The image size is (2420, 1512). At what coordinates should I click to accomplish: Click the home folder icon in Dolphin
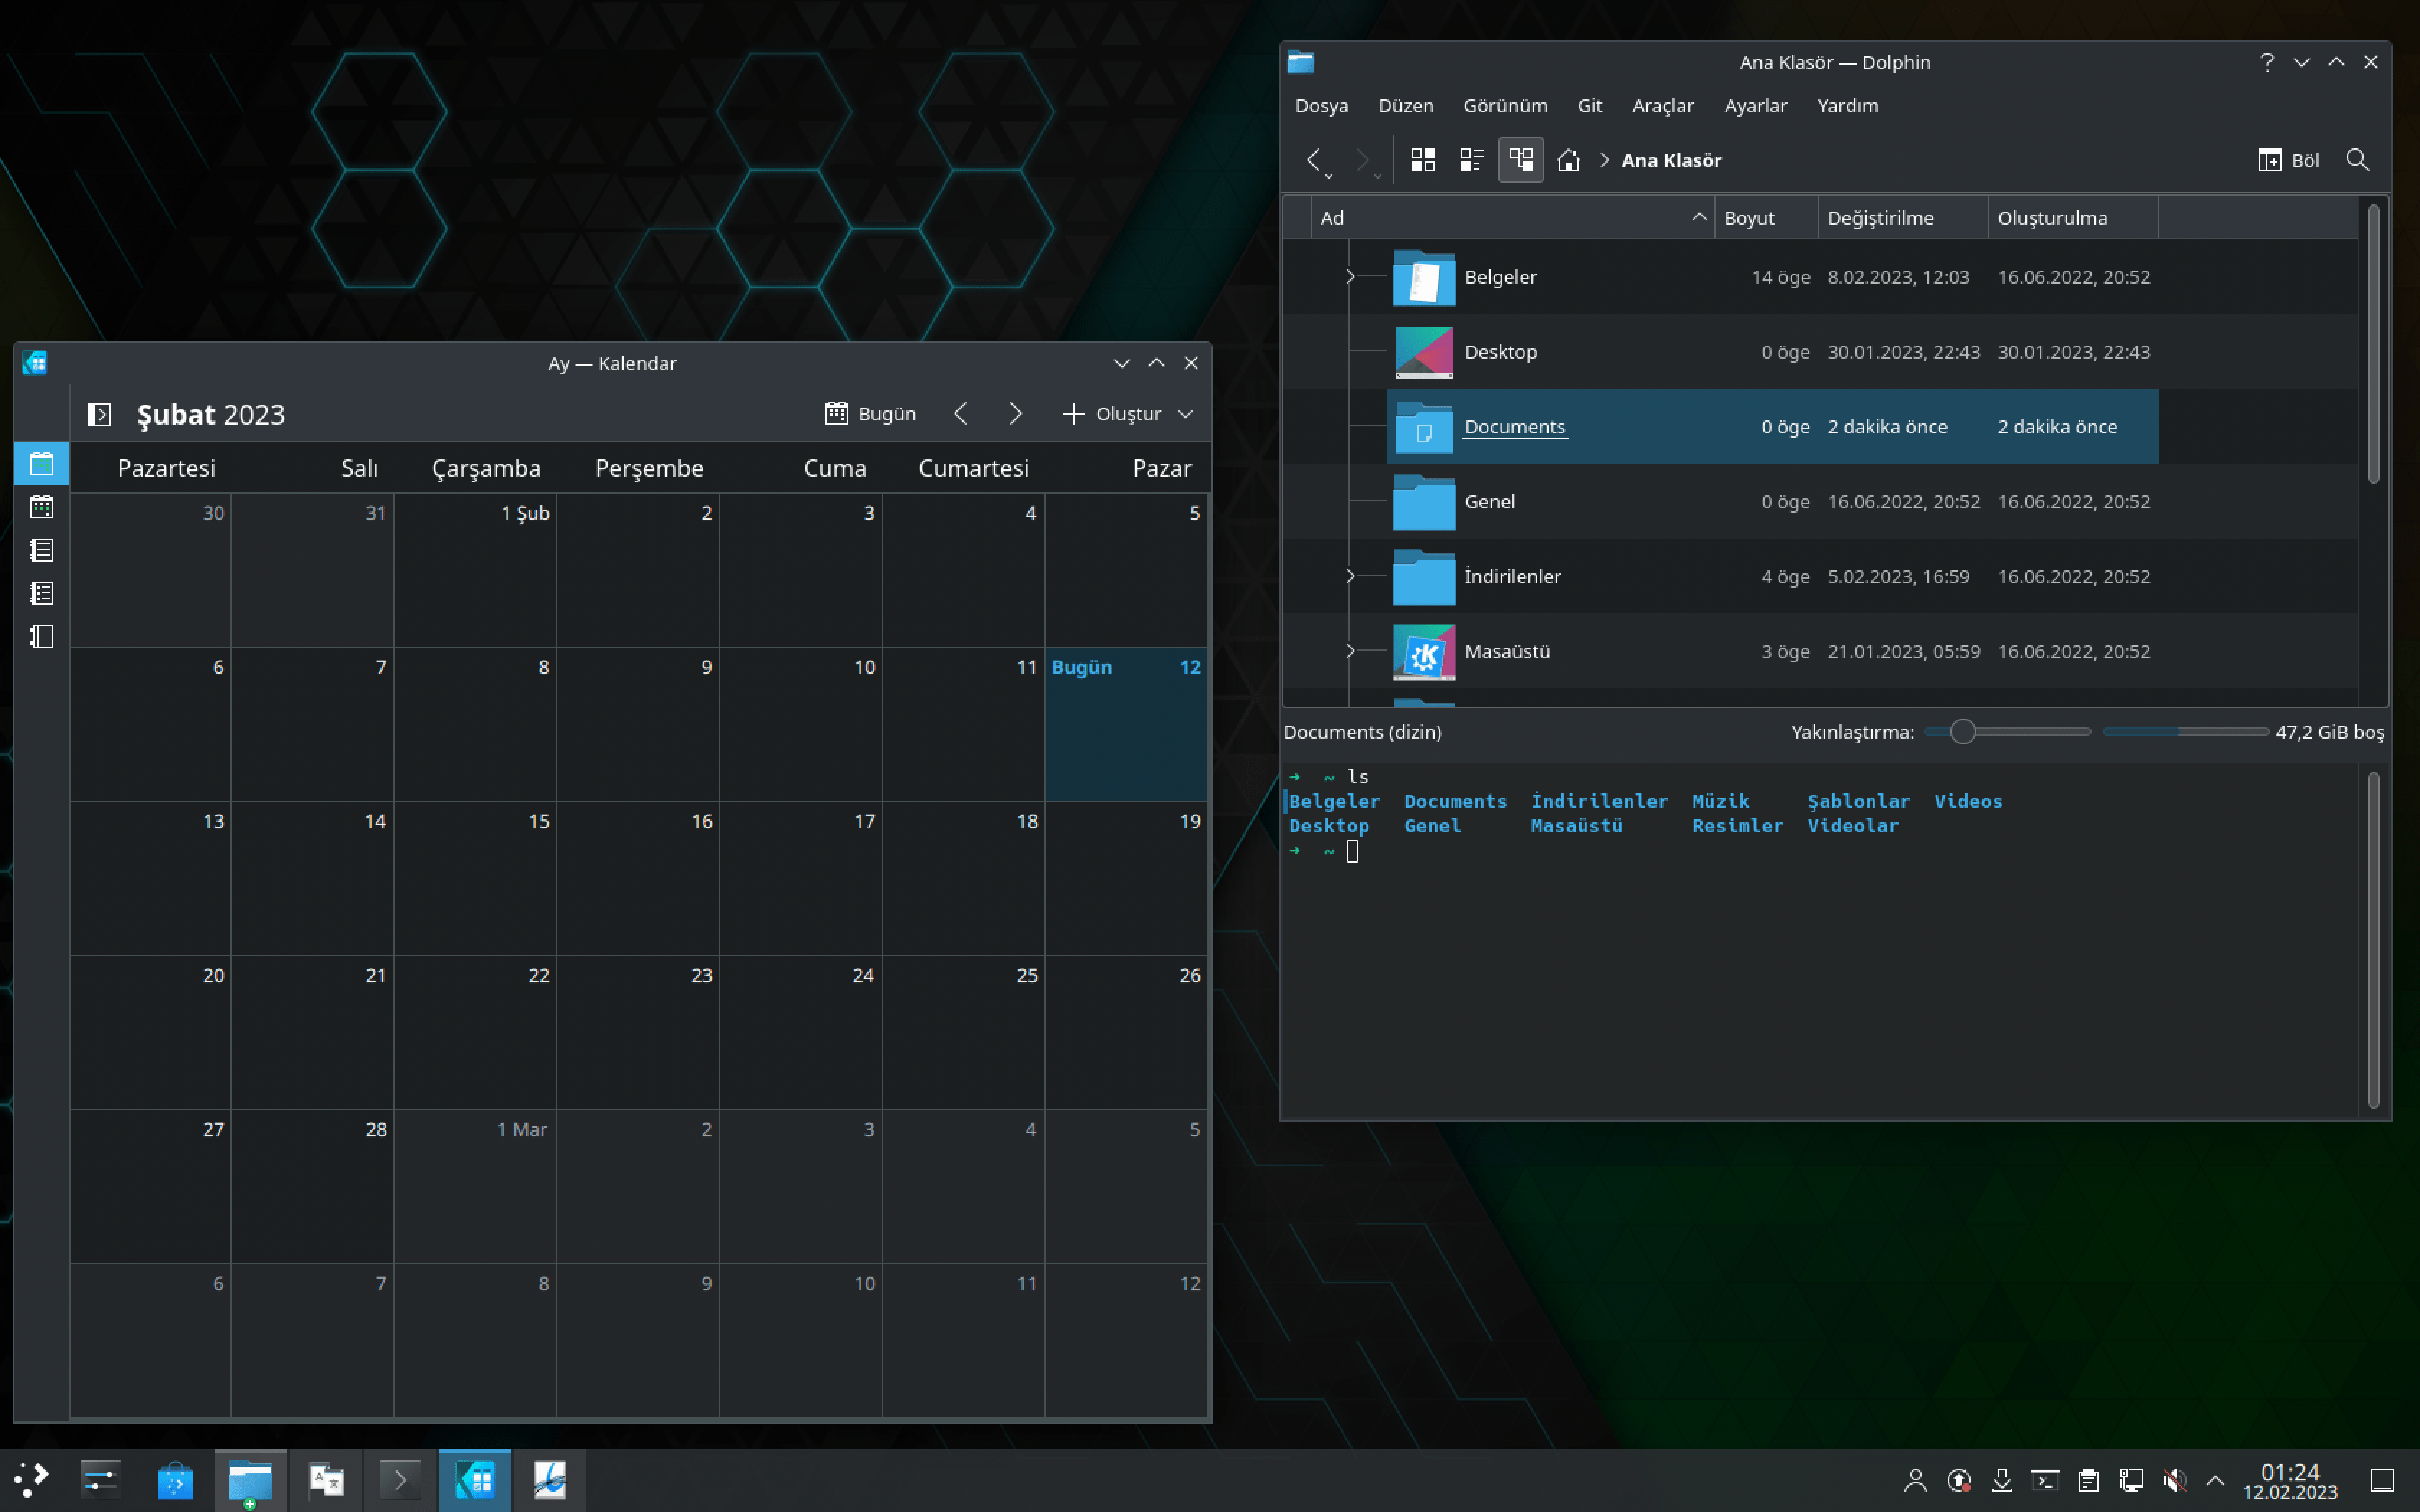1568,160
